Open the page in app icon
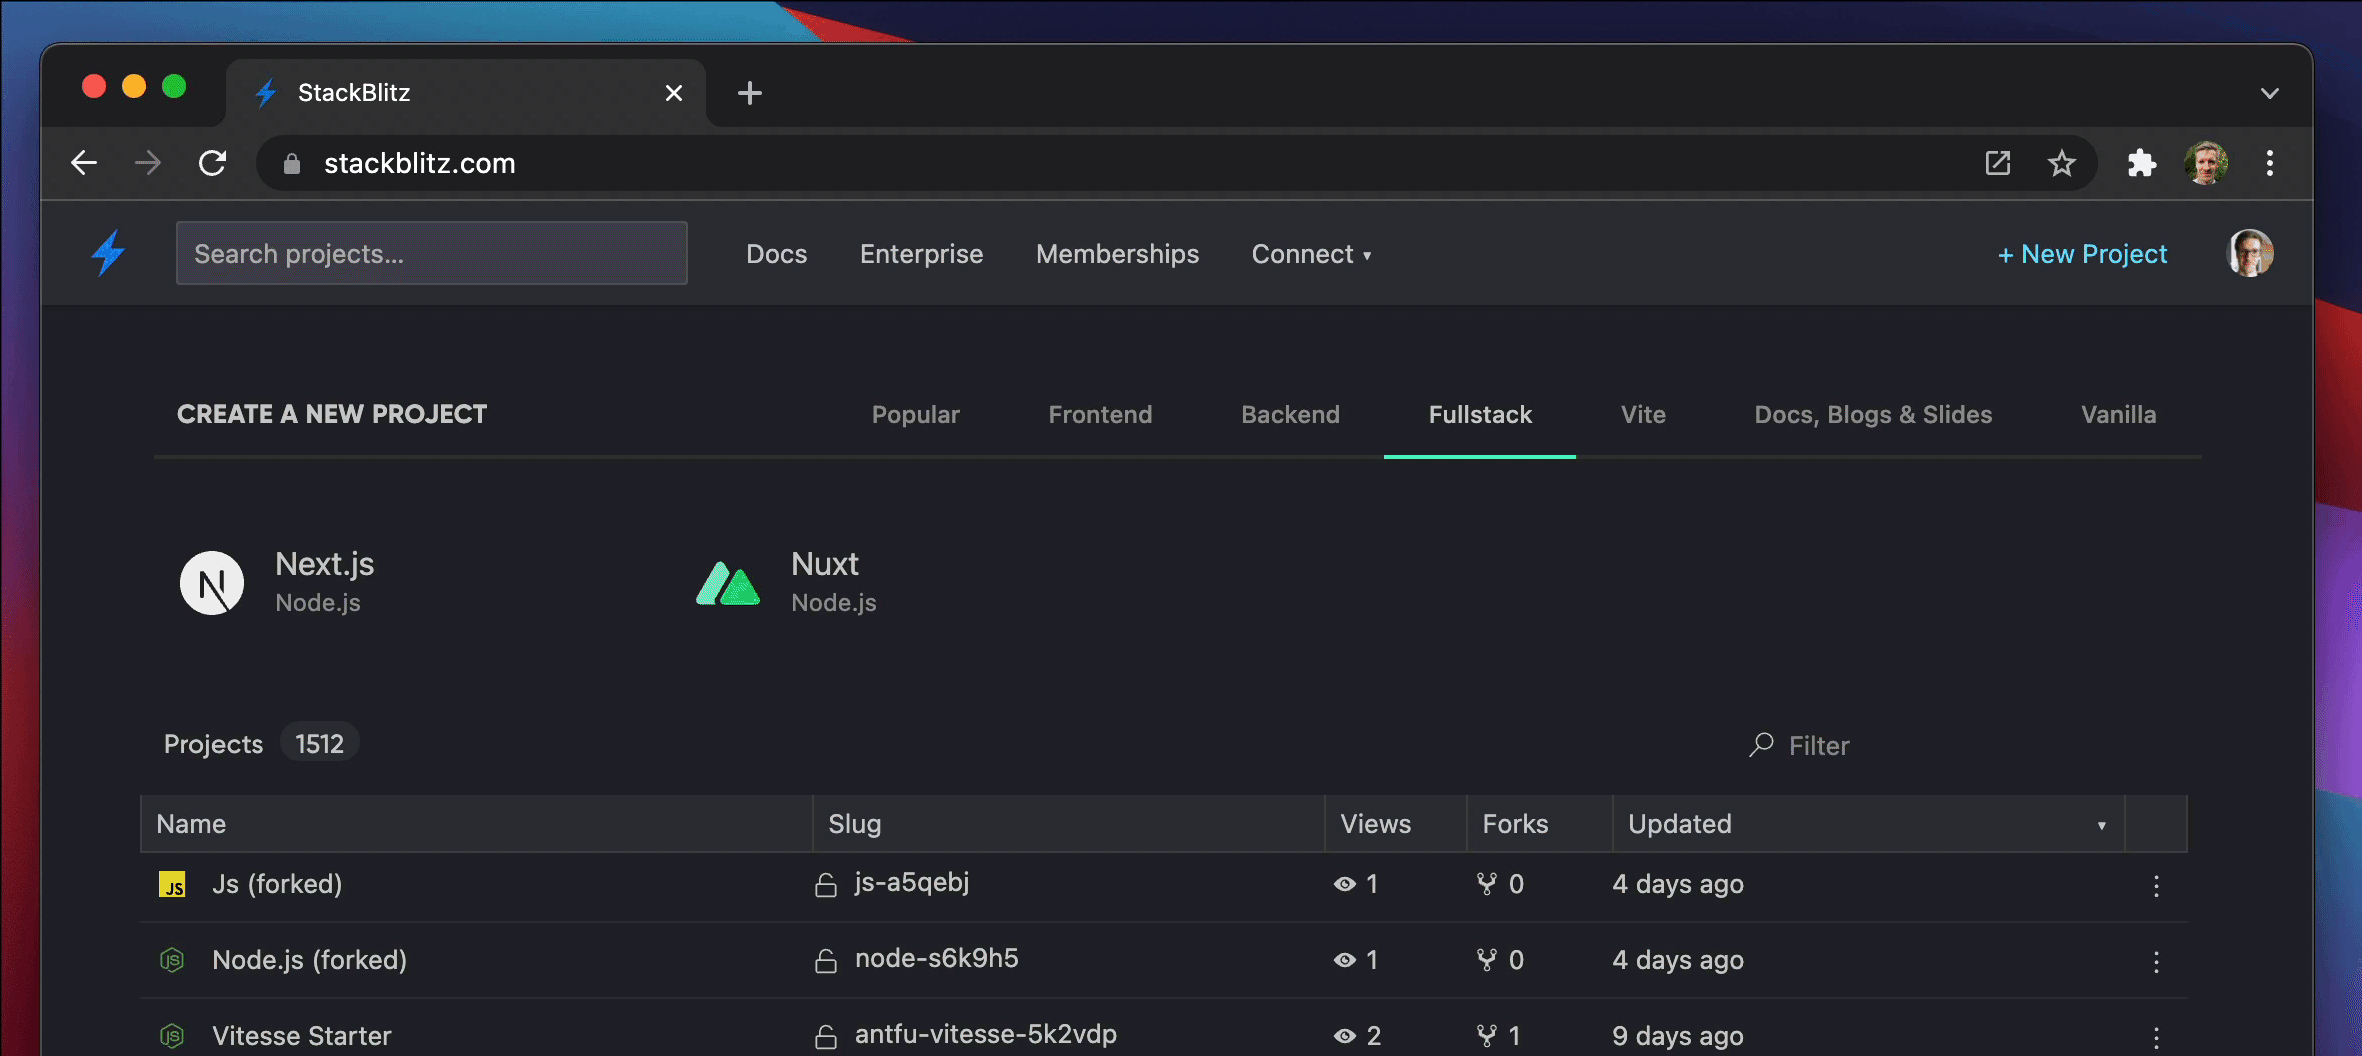Viewport: 2362px width, 1056px height. pos(1997,163)
